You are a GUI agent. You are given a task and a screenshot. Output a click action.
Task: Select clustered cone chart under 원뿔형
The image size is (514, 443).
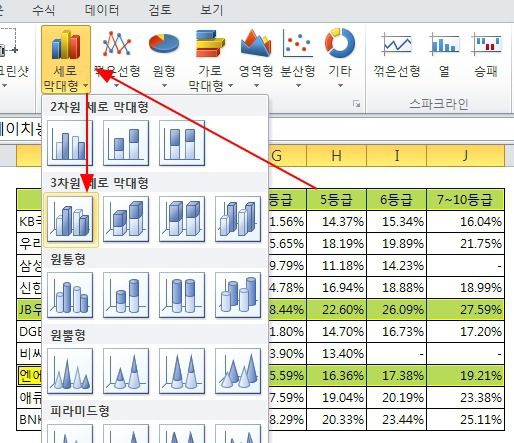(x=70, y=371)
